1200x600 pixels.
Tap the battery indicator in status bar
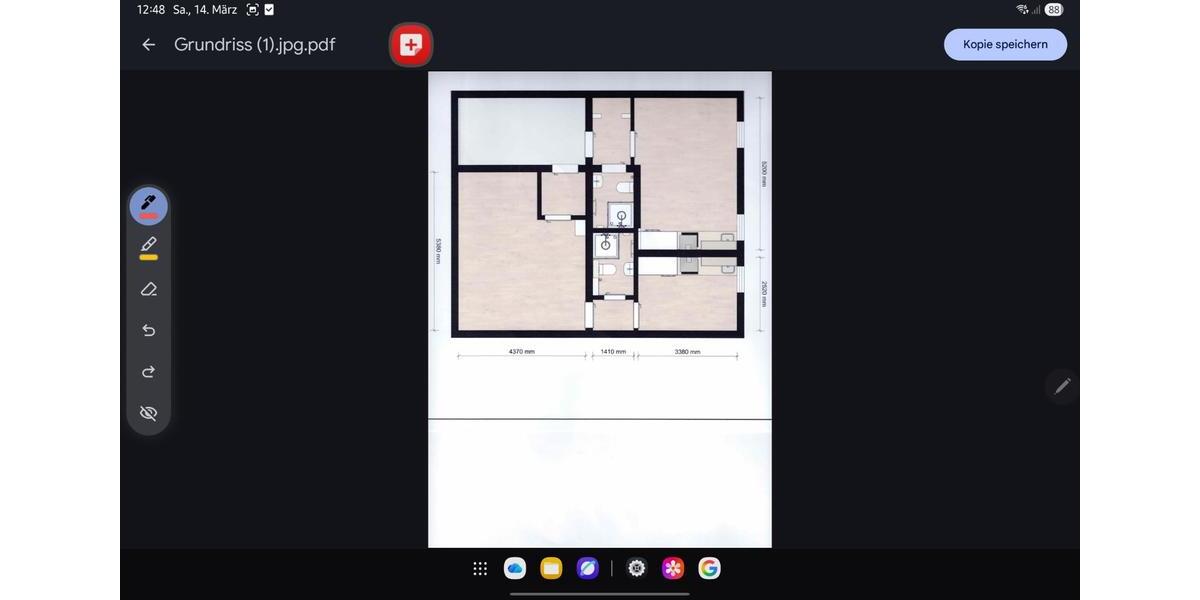point(1053,10)
